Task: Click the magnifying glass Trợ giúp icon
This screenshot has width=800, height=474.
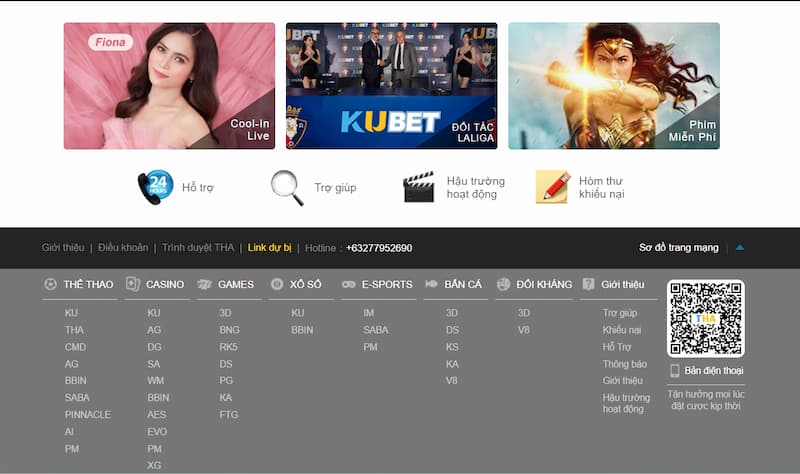Action: coord(287,187)
